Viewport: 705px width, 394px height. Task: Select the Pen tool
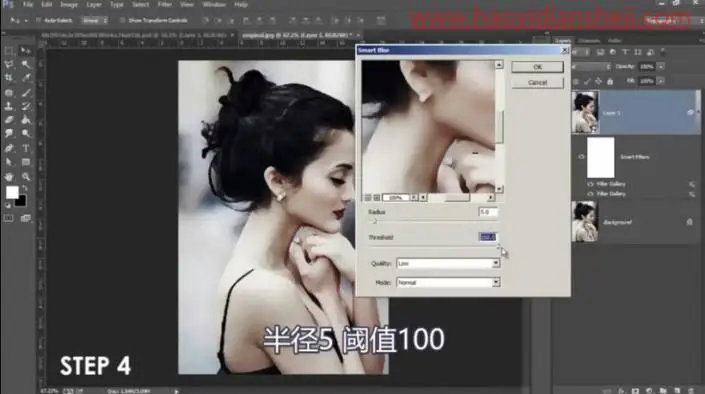pos(9,148)
